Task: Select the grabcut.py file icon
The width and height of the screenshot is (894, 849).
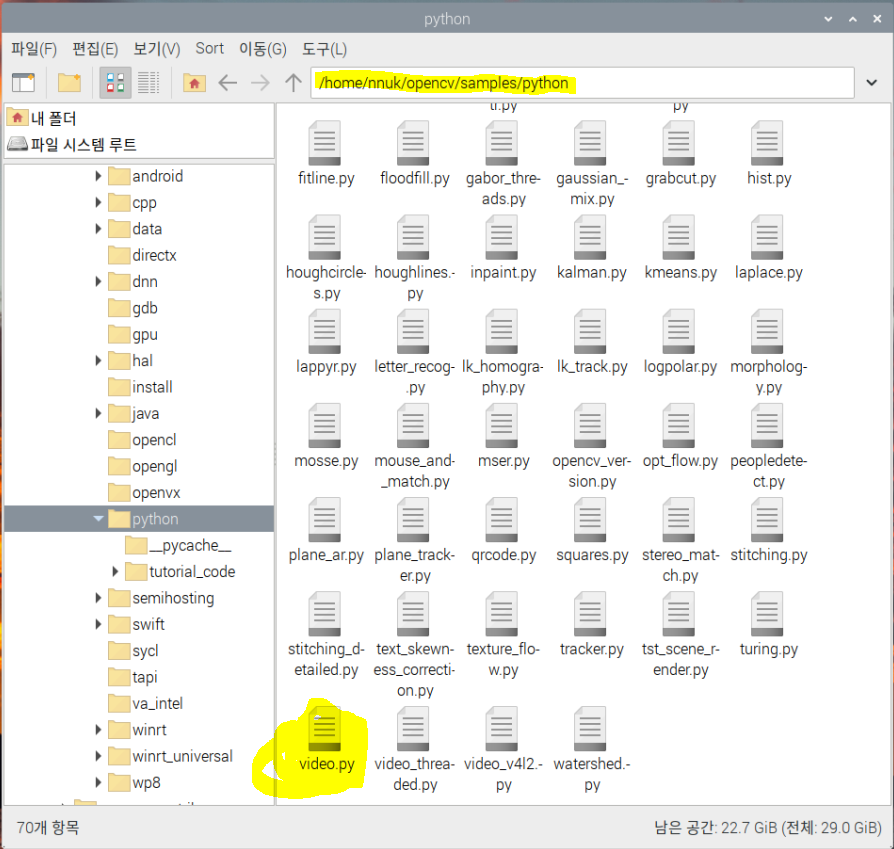Action: (x=678, y=143)
